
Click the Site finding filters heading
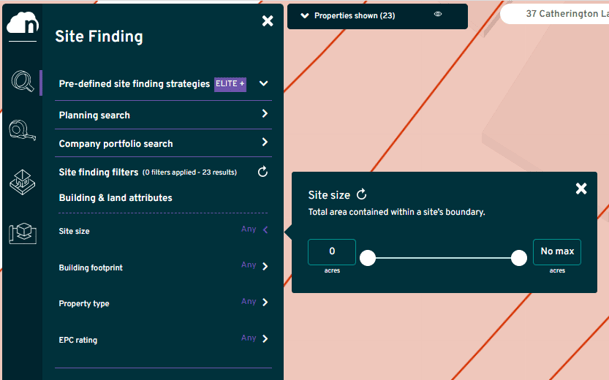(x=98, y=172)
